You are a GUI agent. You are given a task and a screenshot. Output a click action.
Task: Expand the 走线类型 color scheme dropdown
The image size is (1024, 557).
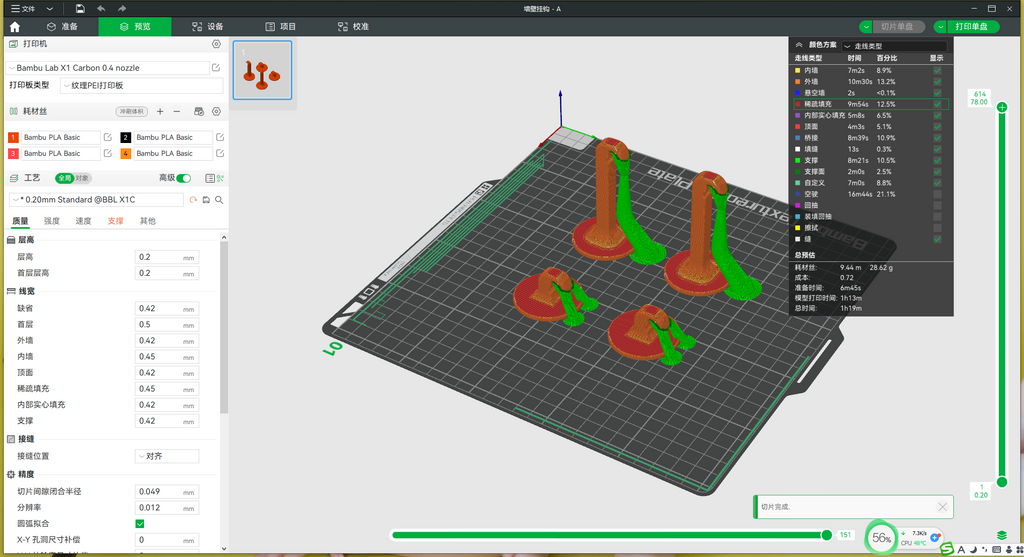(894, 46)
